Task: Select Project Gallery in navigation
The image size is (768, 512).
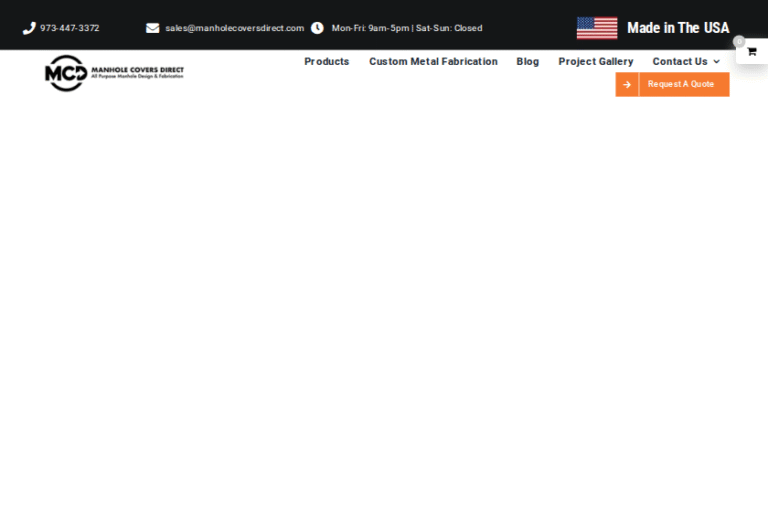Action: (595, 61)
